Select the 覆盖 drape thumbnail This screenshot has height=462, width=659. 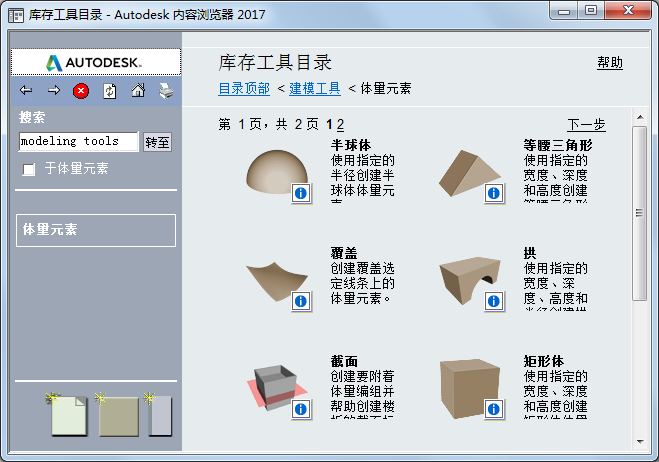pos(276,281)
